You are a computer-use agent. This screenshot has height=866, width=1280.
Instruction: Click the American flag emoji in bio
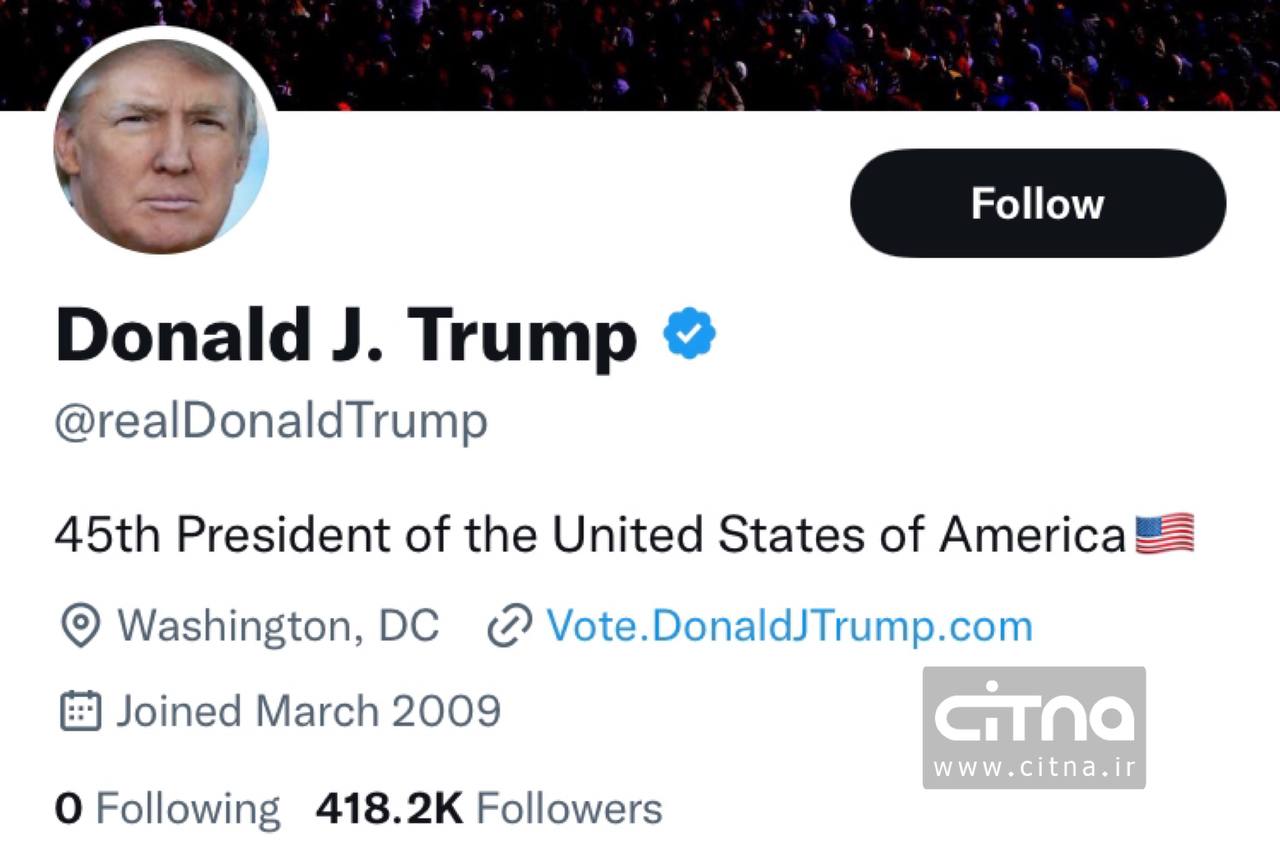[1165, 534]
